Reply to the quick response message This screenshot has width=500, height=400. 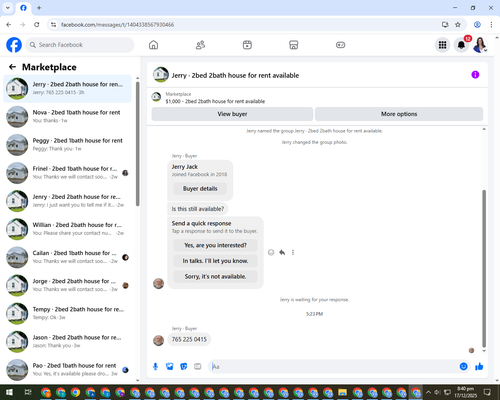(282, 252)
